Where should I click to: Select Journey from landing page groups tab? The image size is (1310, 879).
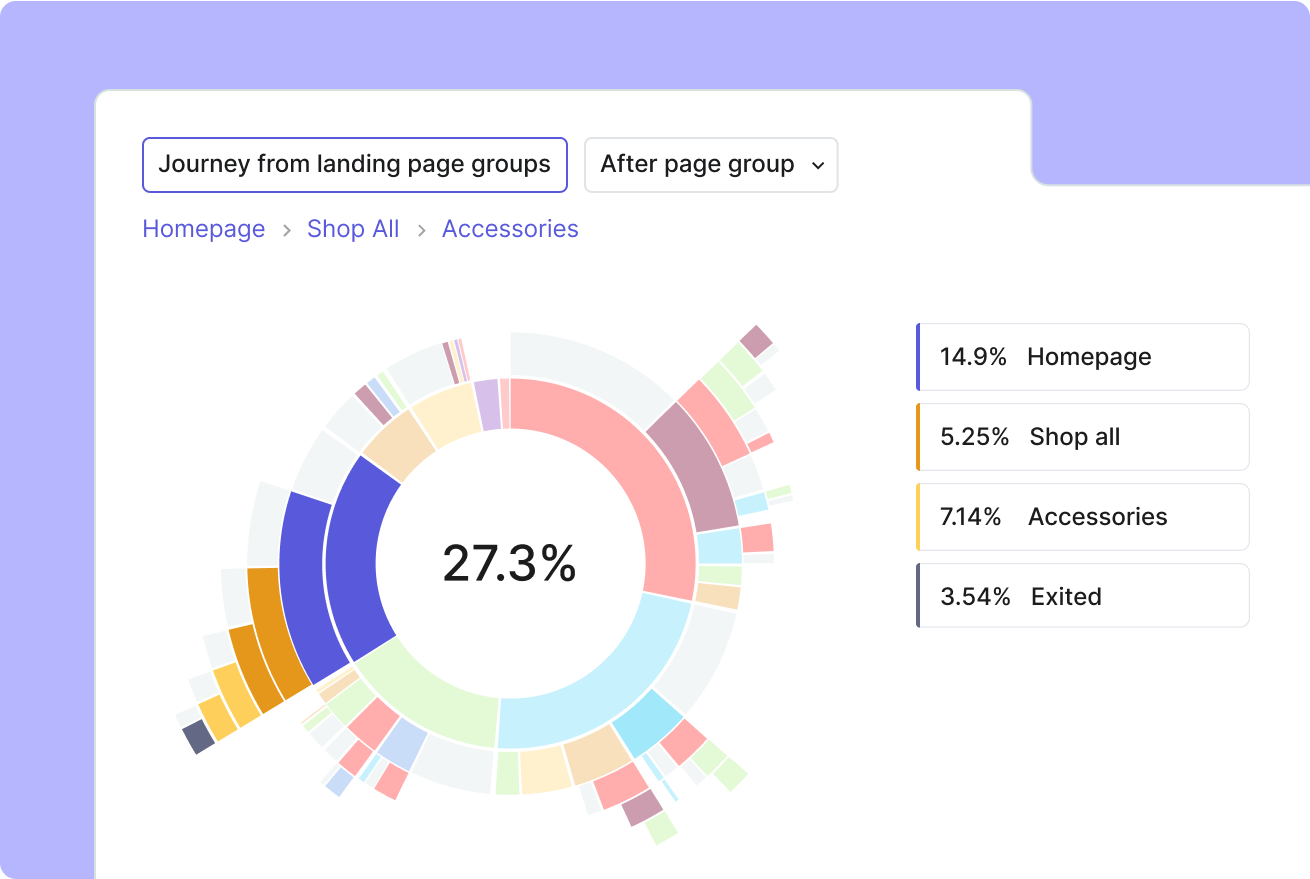[x=355, y=165]
